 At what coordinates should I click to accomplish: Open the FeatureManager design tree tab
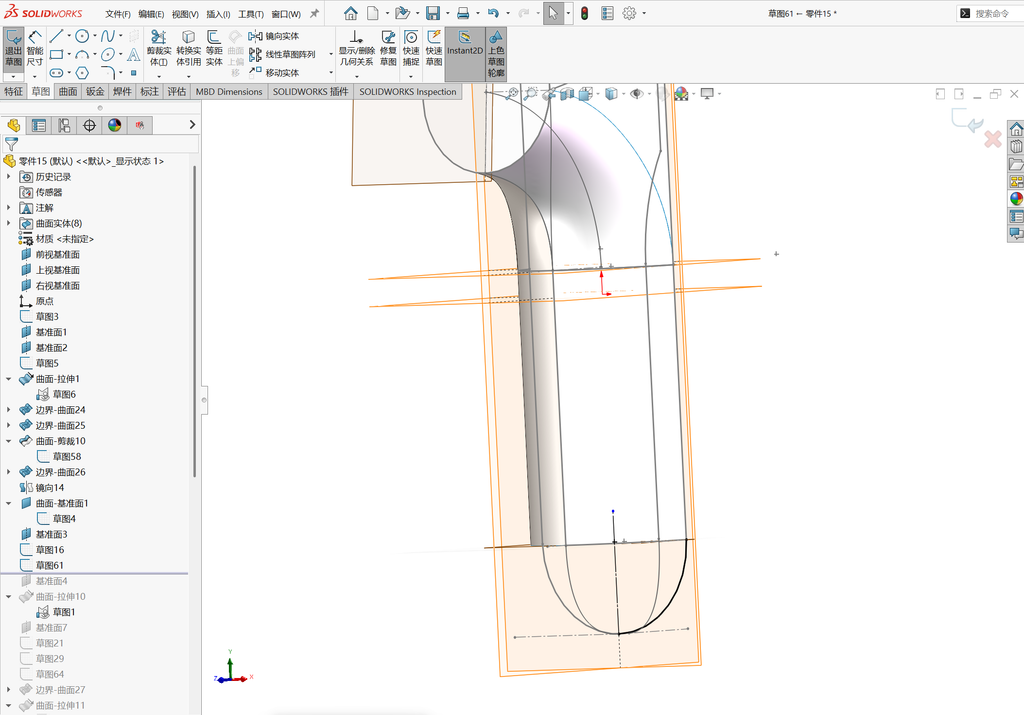click(13, 125)
